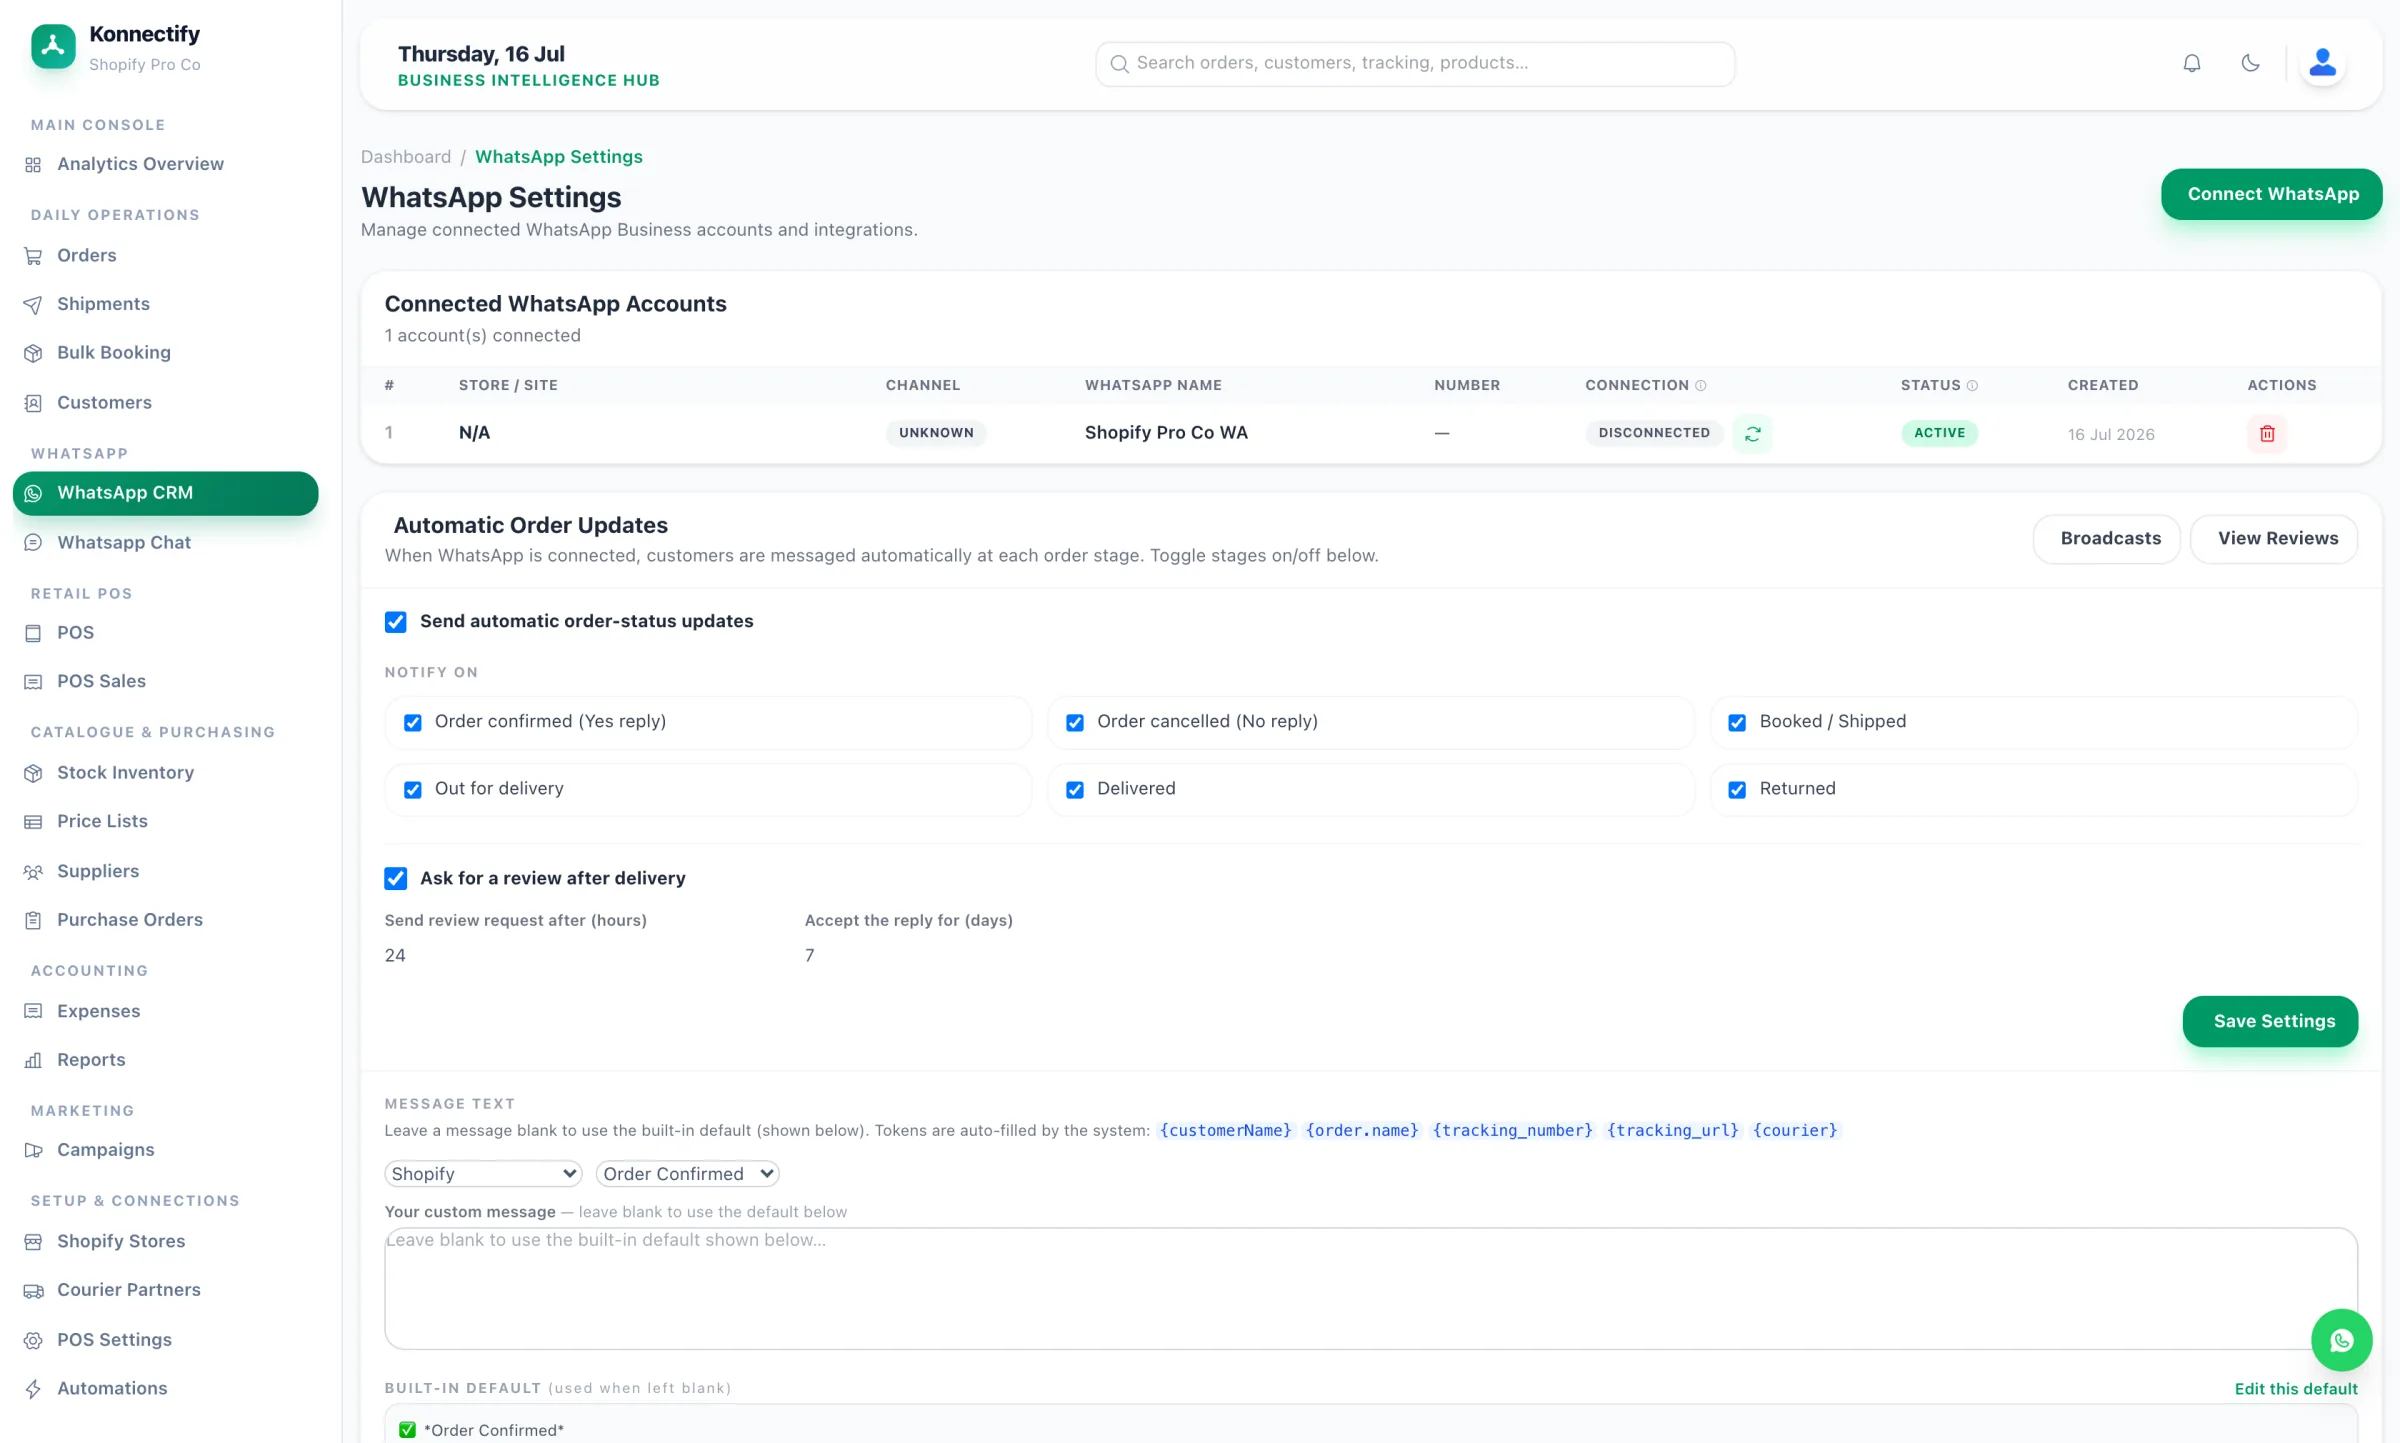This screenshot has height=1443, width=2400.
Task: Go to Dashboard breadcrumb link
Action: pos(406,157)
